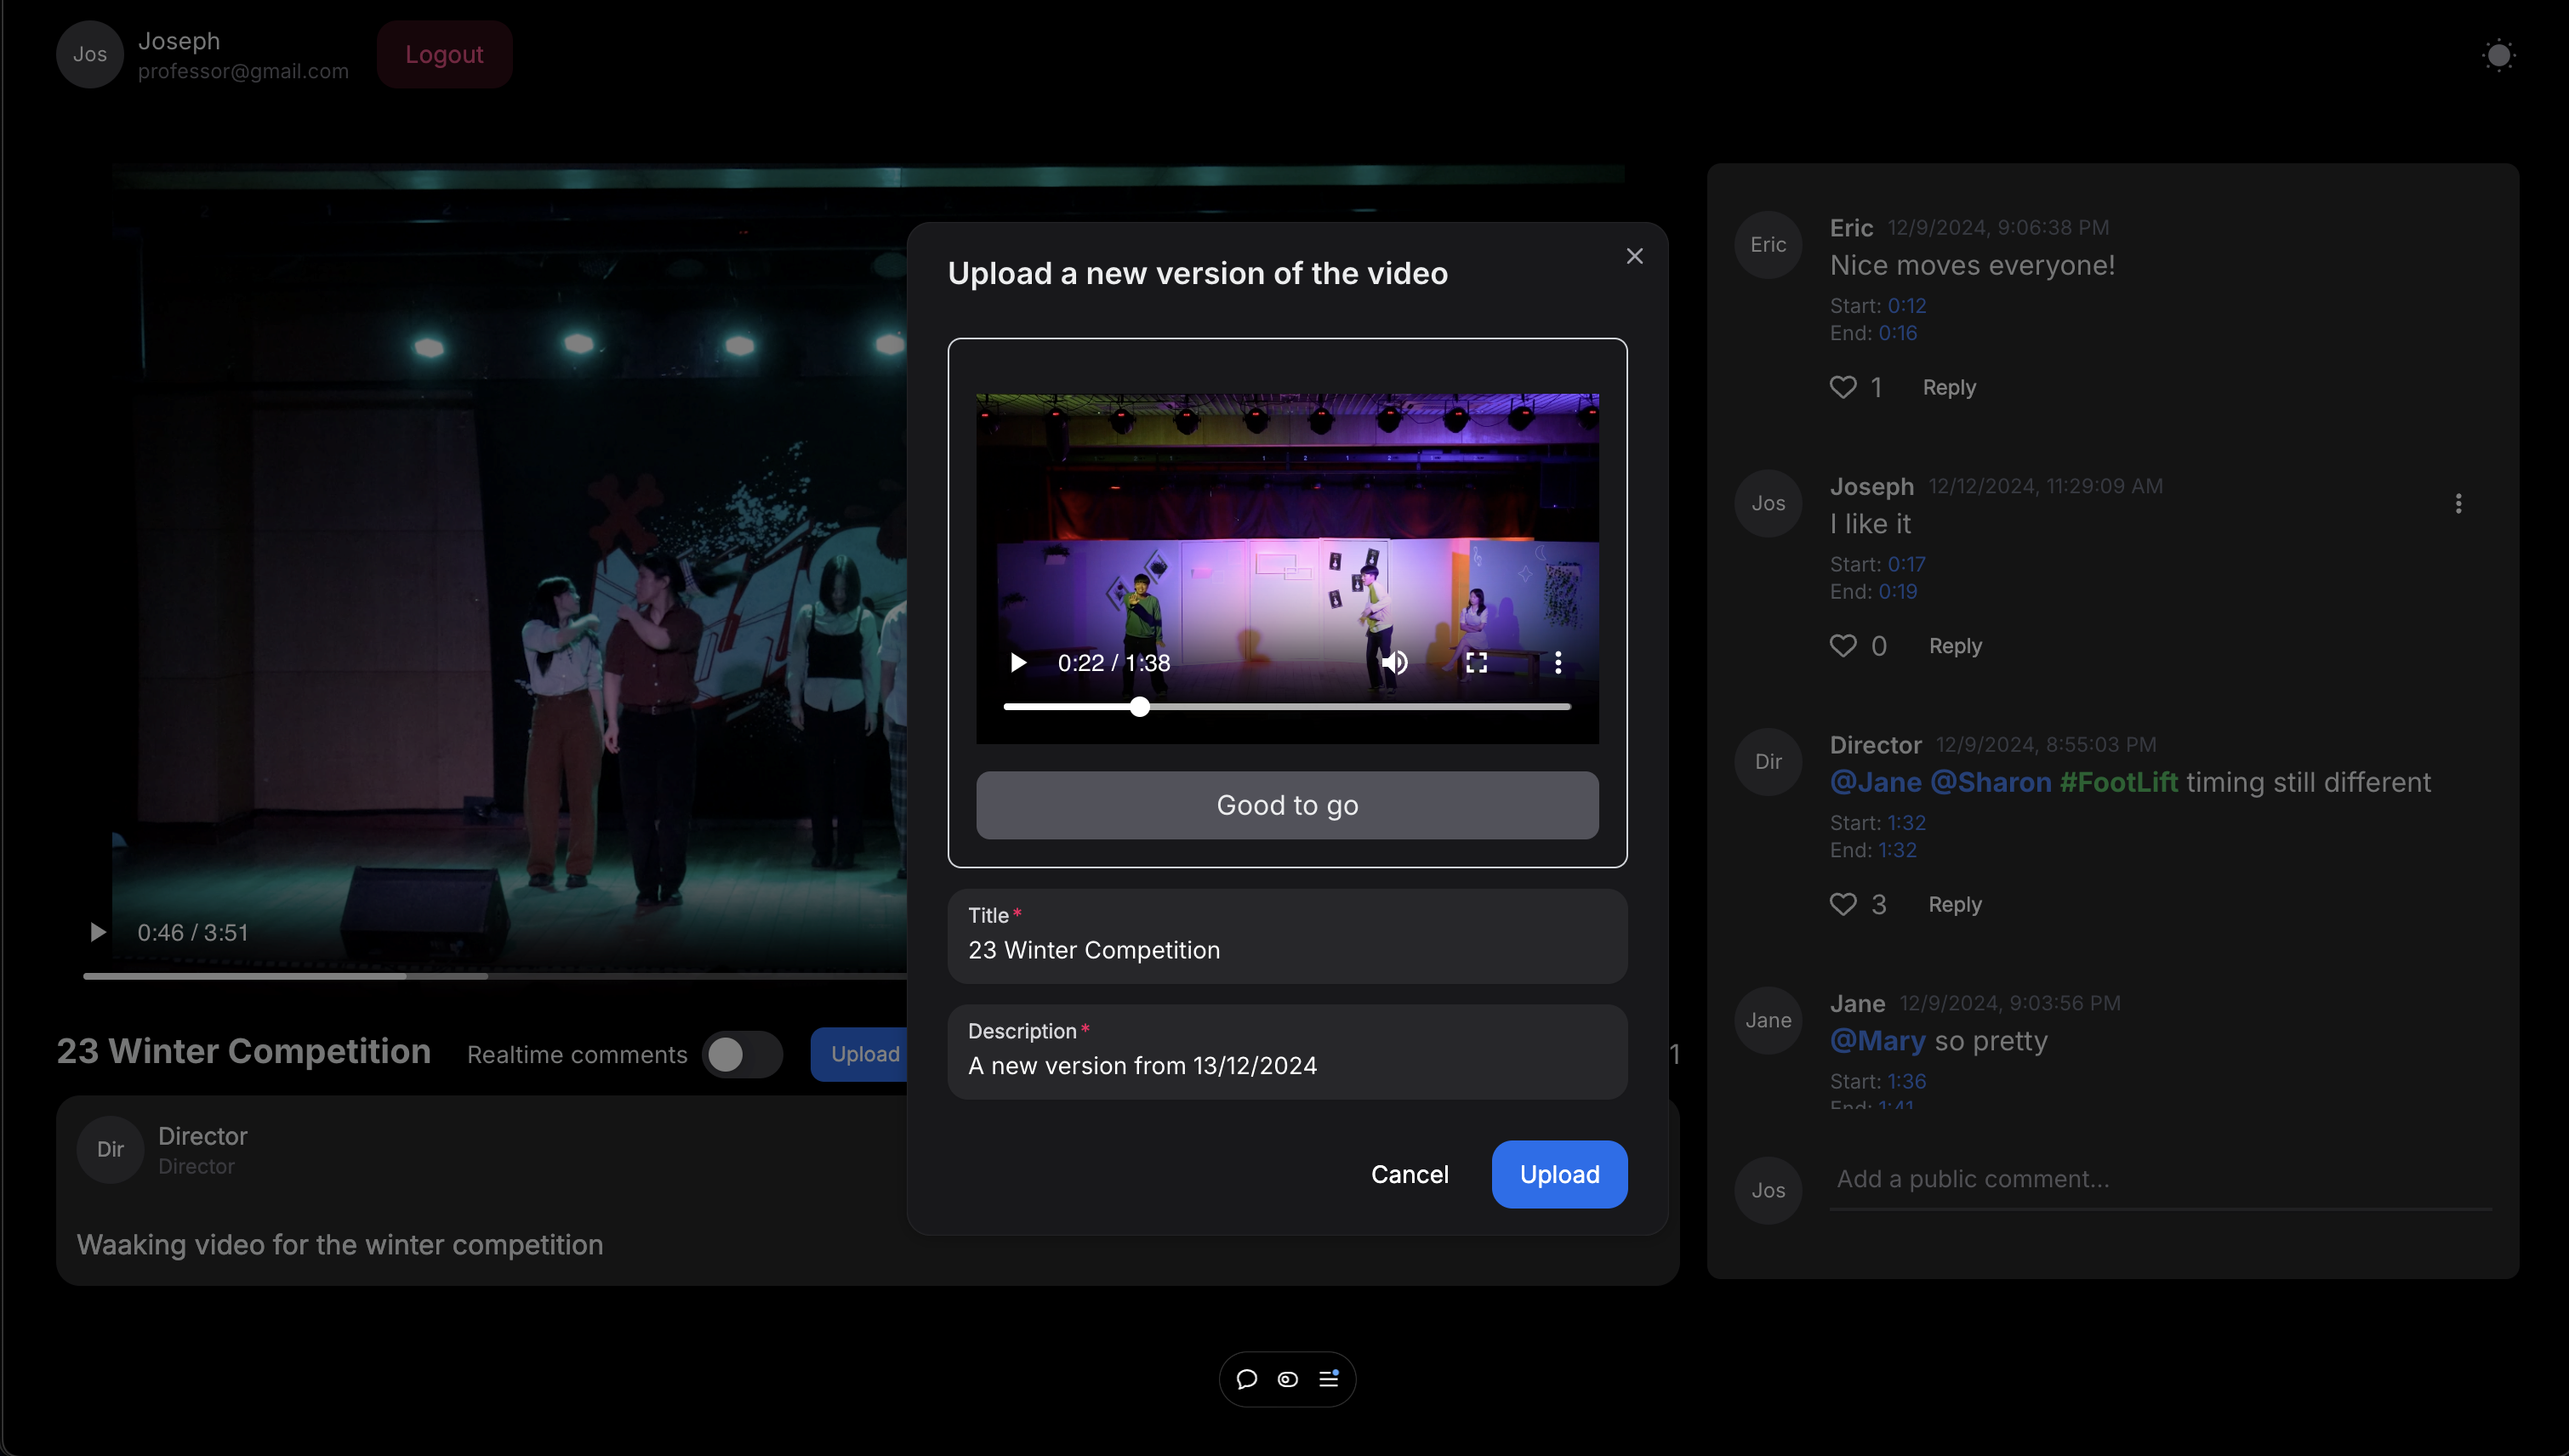
Task: Close the upload new version dialog
Action: (1634, 257)
